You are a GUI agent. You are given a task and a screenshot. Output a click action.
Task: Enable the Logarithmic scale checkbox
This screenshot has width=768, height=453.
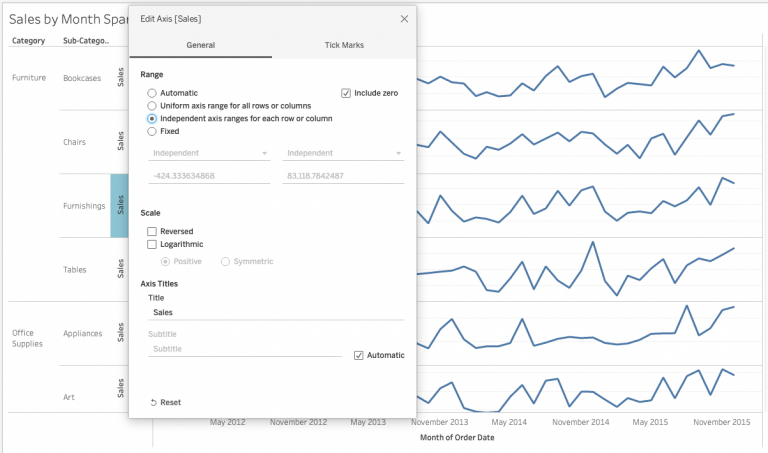152,244
